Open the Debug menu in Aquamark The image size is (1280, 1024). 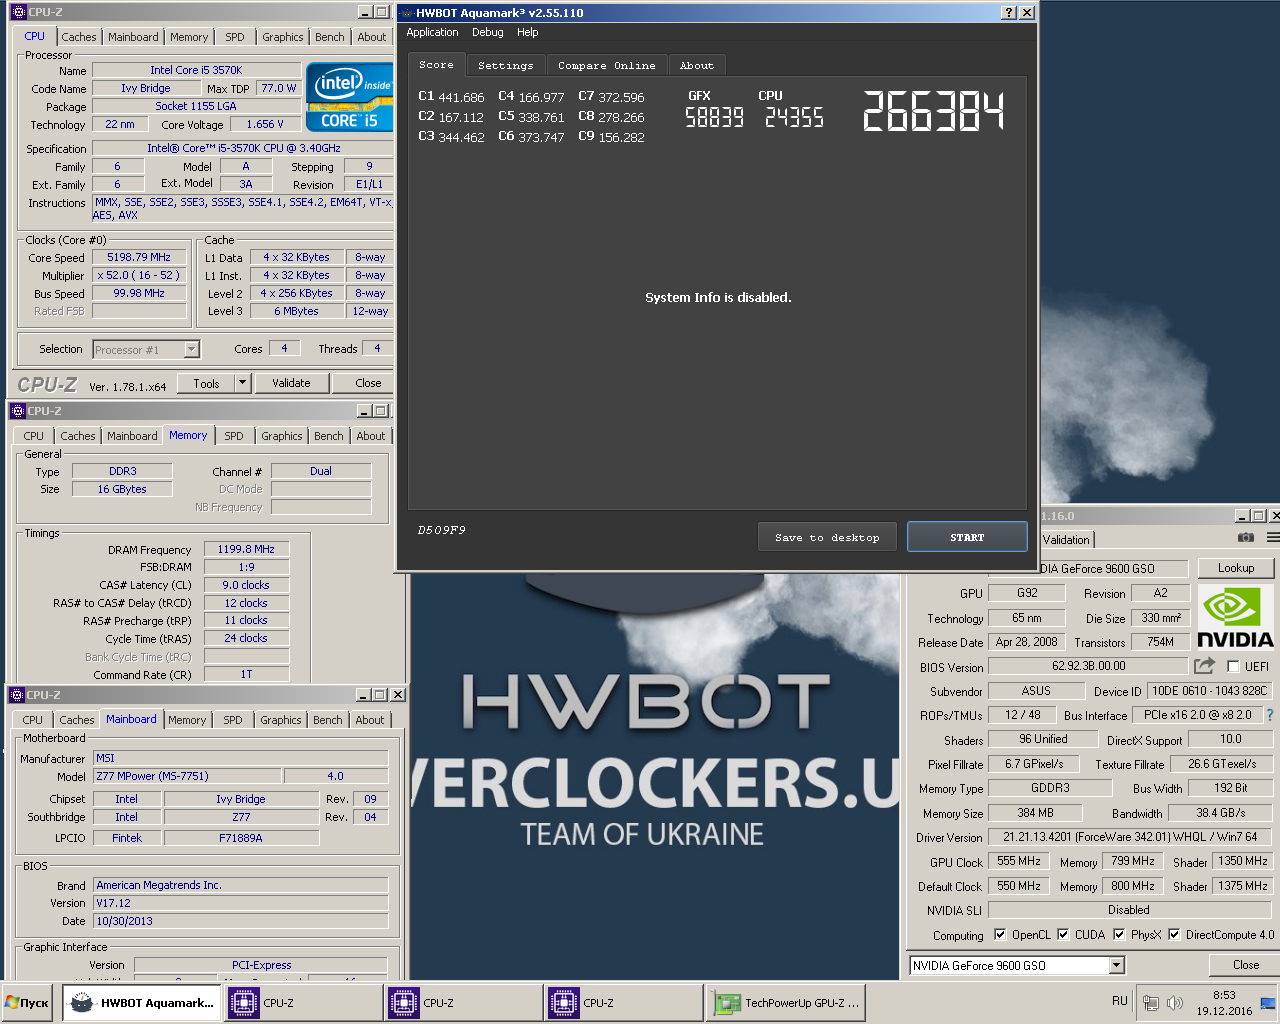488,32
